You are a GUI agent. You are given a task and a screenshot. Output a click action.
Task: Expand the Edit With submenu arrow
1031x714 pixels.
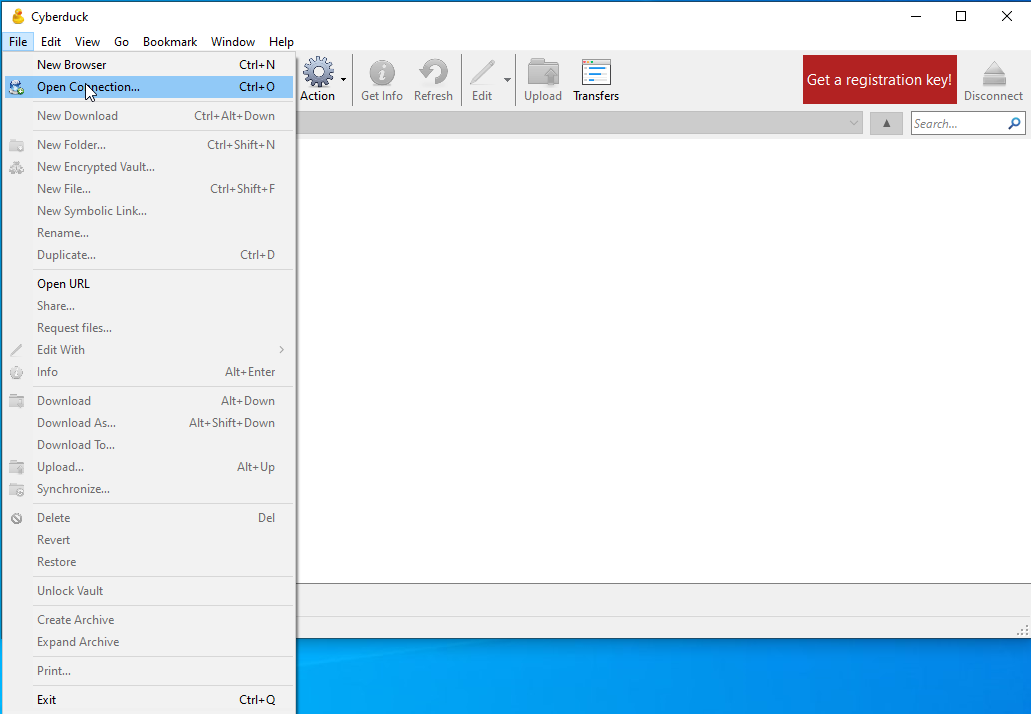pyautogui.click(x=281, y=350)
